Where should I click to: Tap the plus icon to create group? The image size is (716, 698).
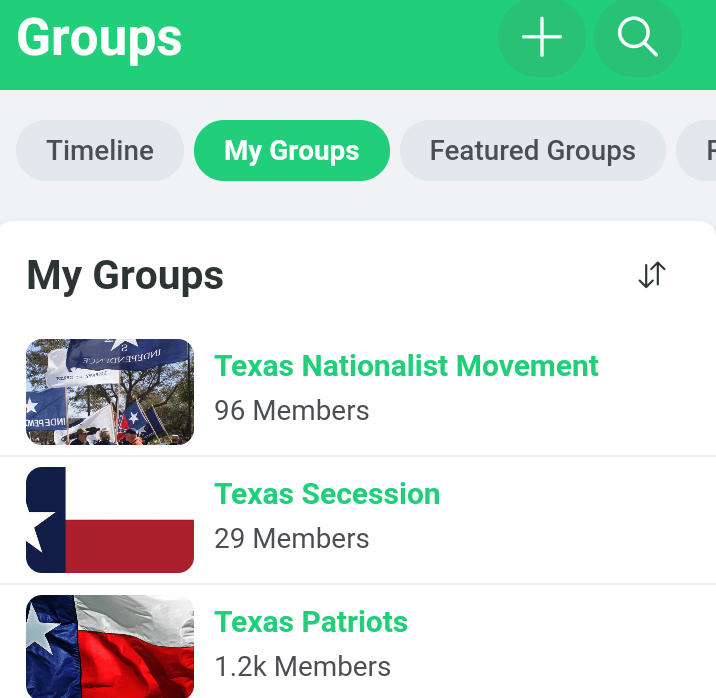(541, 38)
